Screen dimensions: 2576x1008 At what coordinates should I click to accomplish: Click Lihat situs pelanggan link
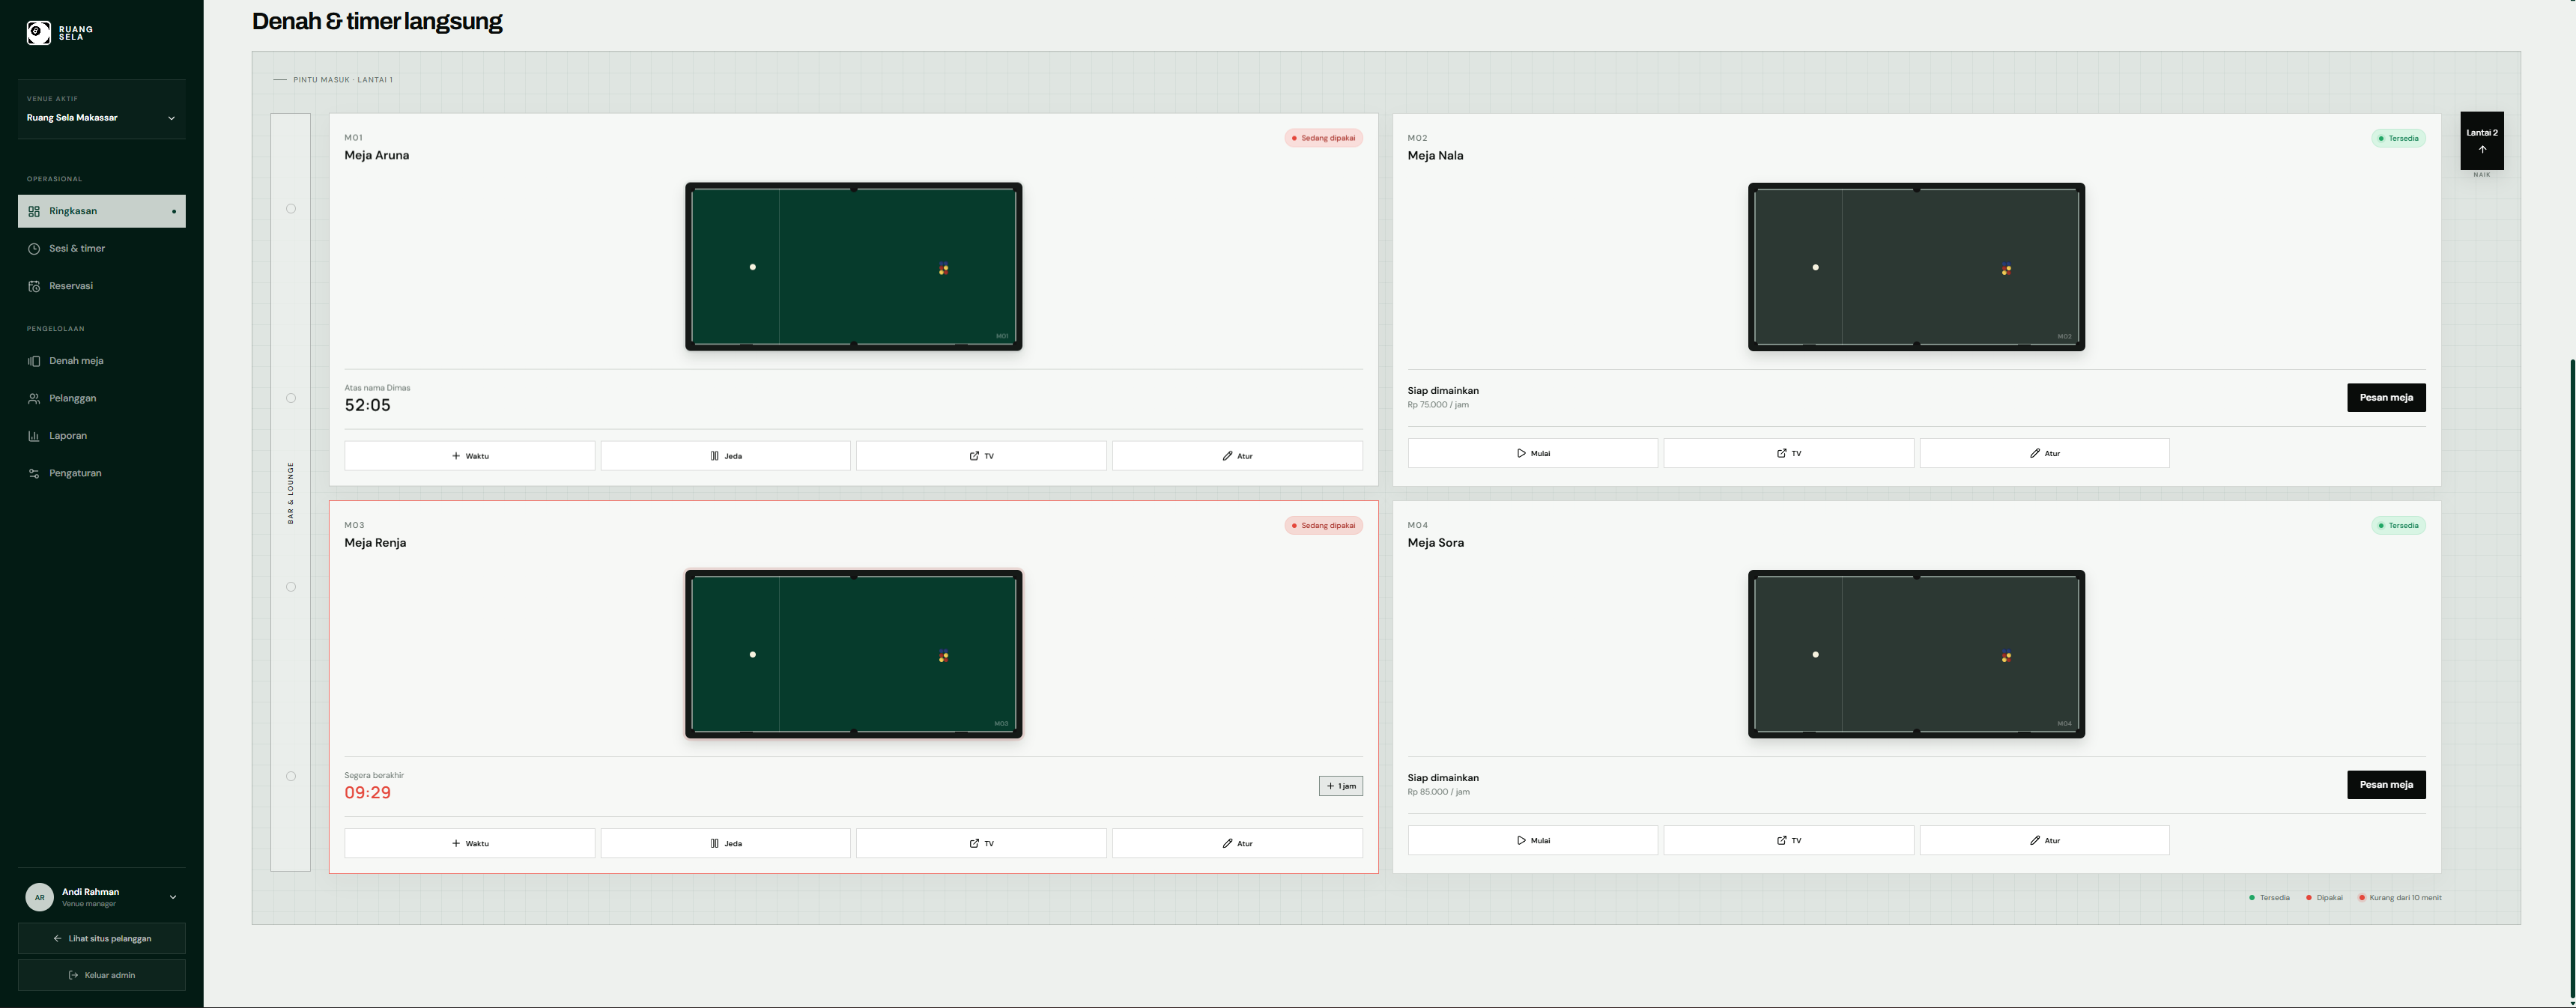click(102, 939)
